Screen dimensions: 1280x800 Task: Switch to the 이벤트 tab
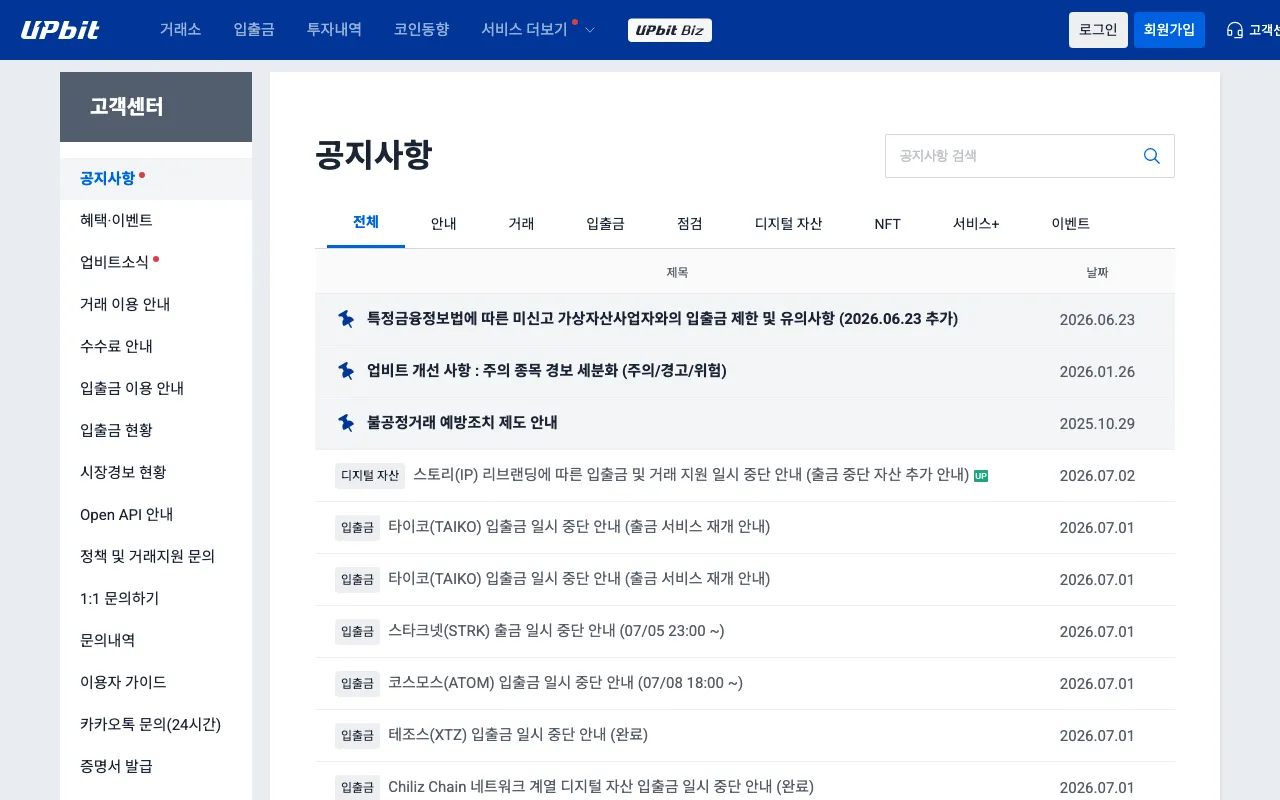1070,224
